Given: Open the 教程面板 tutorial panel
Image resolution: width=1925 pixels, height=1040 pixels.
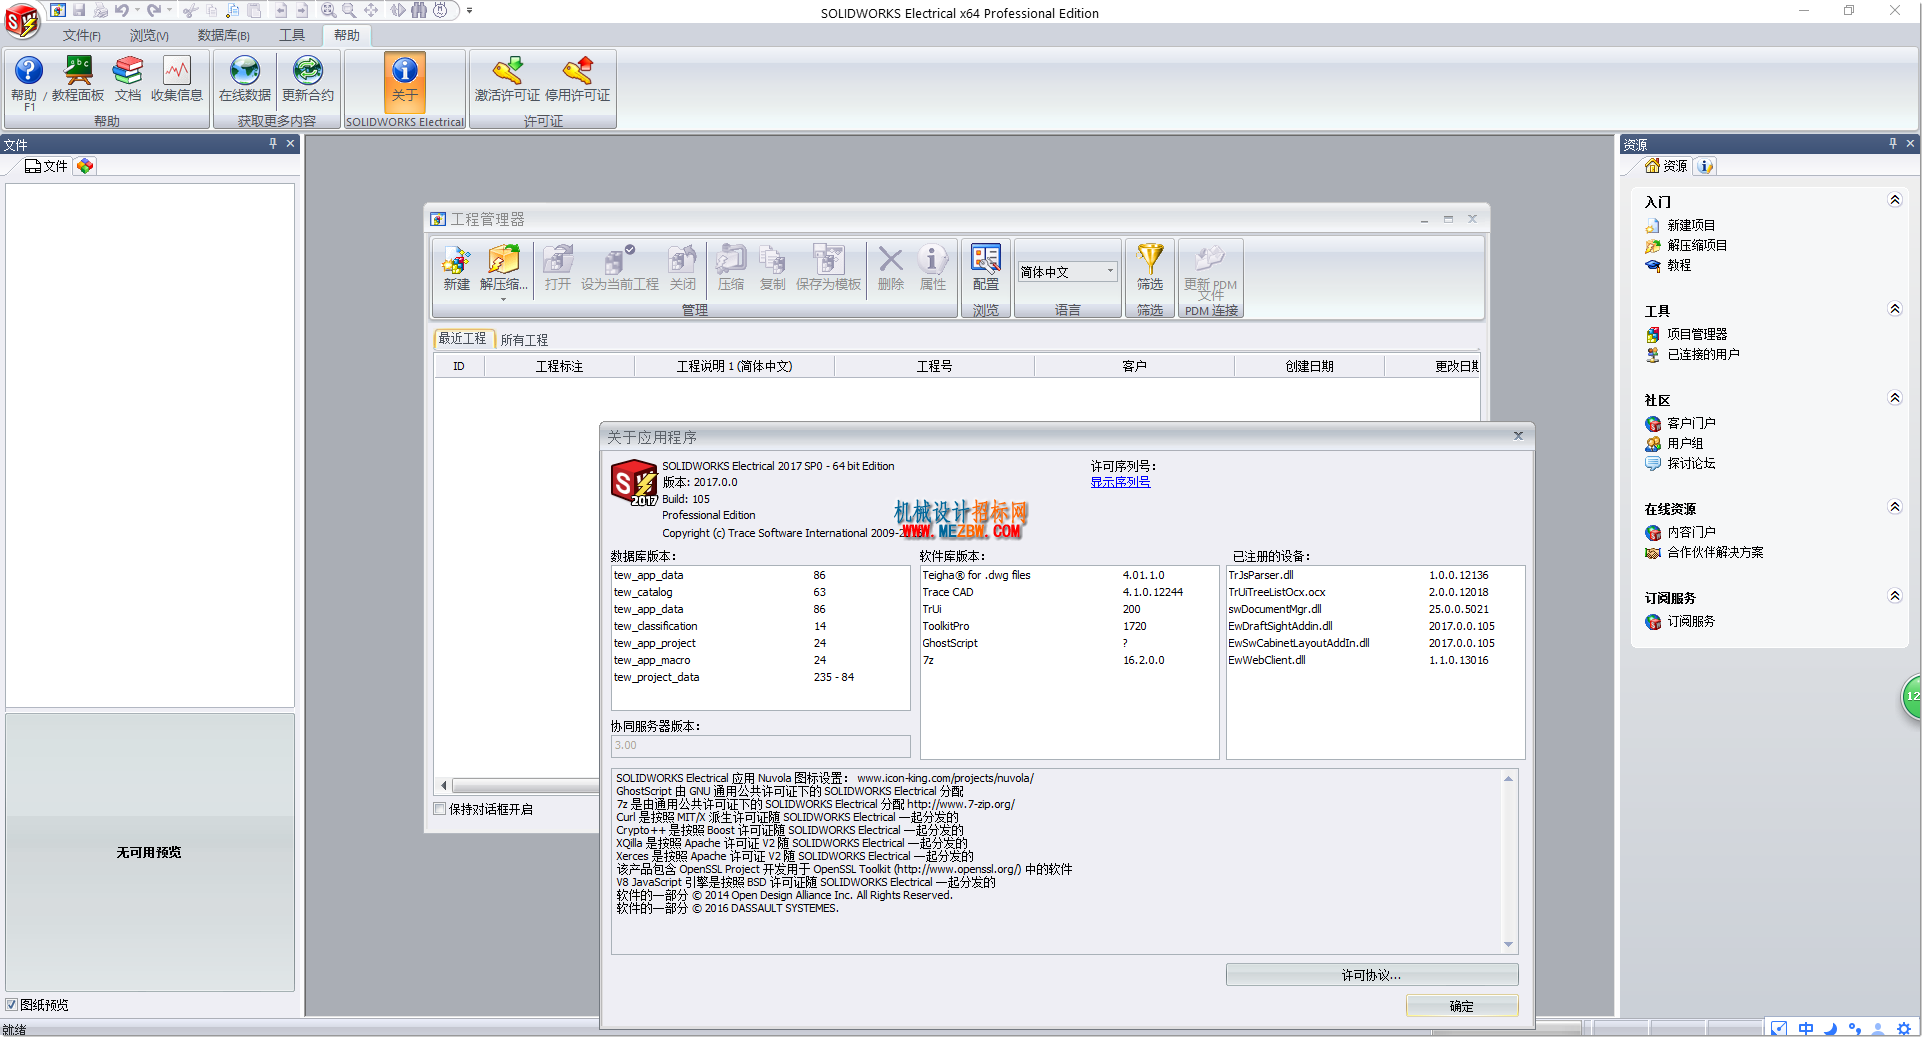Looking at the screenshot, I should click(x=78, y=80).
